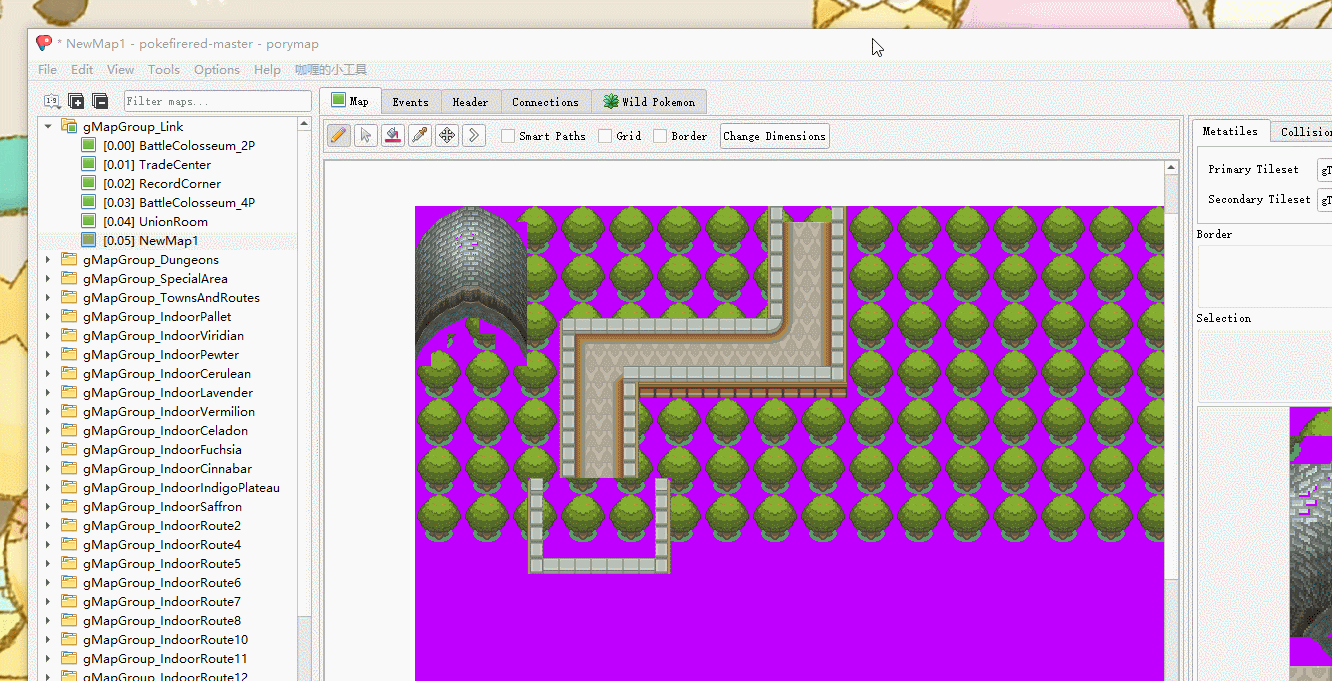
Task: Click the porymap title bar logo
Action: (x=44, y=43)
